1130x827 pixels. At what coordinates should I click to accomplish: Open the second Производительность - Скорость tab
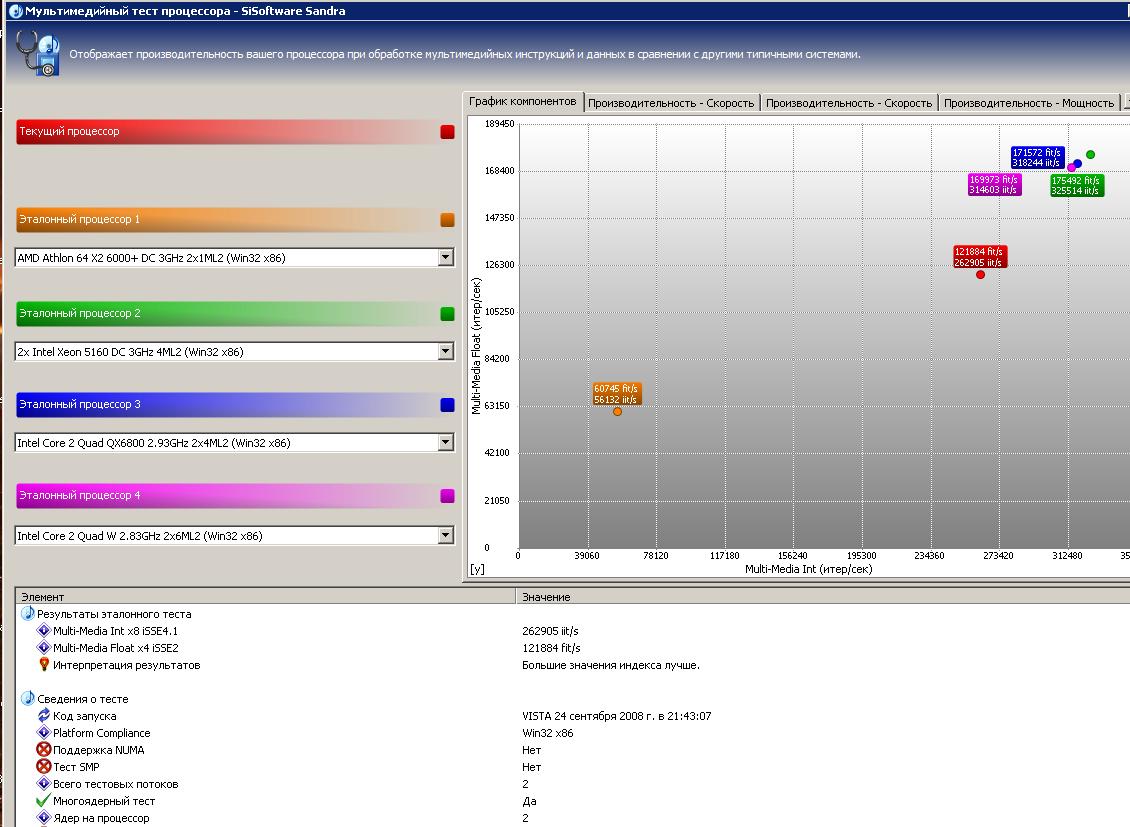pyautogui.click(x=849, y=103)
